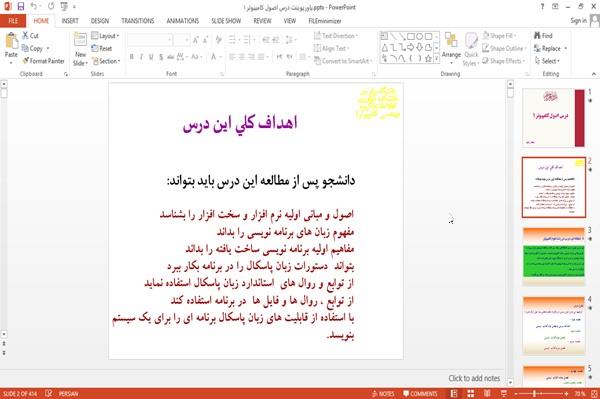The image size is (600, 399).
Task: Select the oval shape in shapes gallery
Action: pyautogui.click(x=419, y=36)
